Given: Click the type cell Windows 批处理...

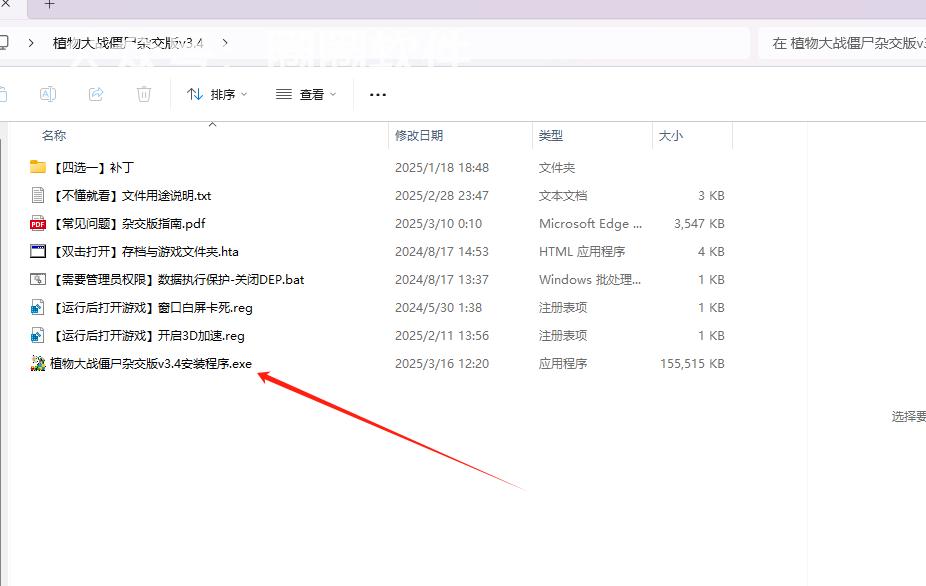Looking at the screenshot, I should [589, 279].
